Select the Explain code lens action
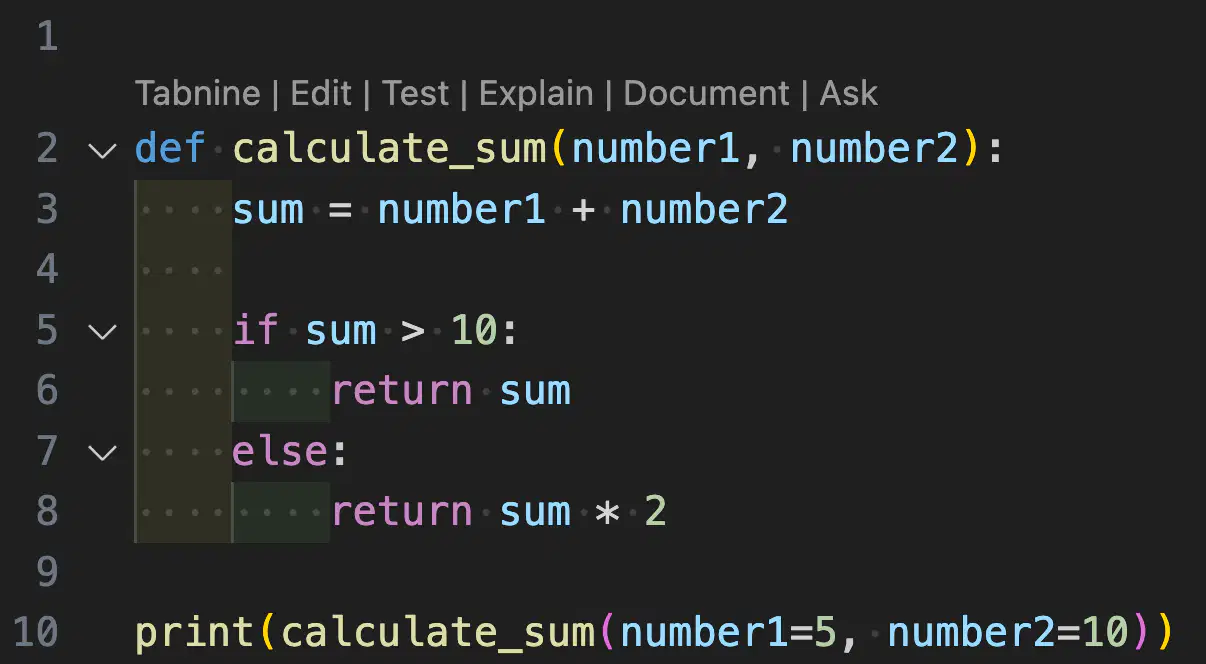 click(x=536, y=94)
